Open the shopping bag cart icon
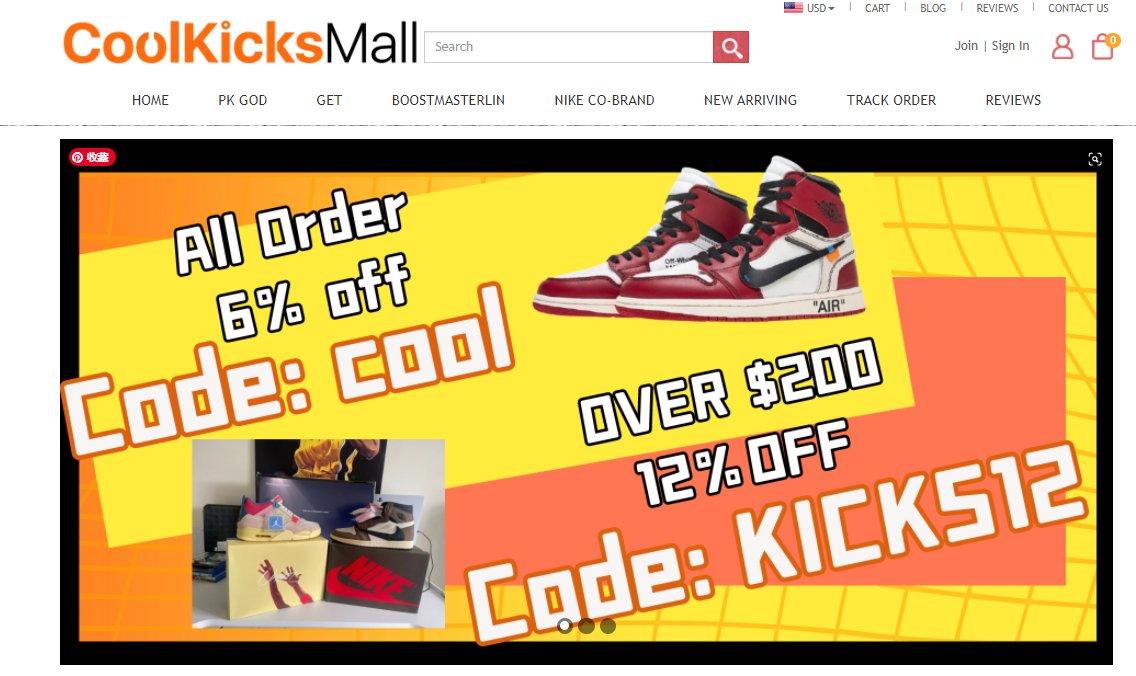Image resolution: width=1136 pixels, height=676 pixels. (1103, 46)
